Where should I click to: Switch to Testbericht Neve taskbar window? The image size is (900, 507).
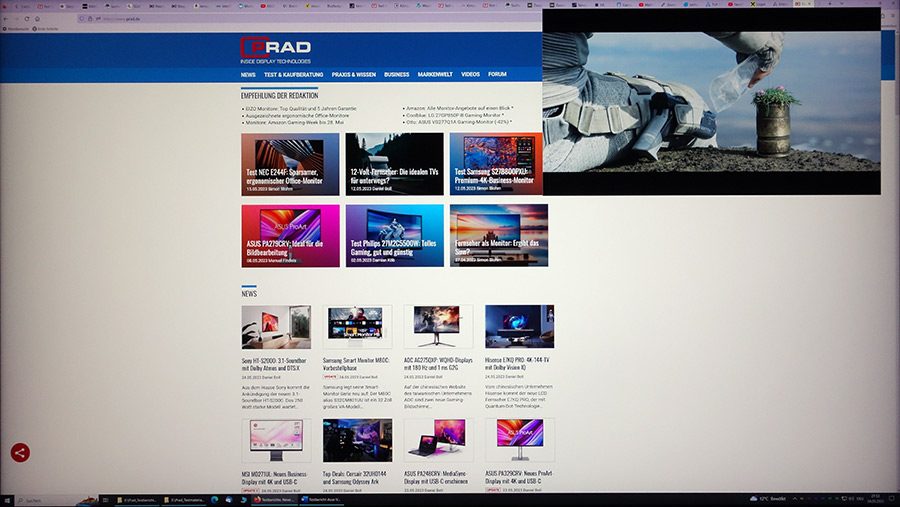274,500
